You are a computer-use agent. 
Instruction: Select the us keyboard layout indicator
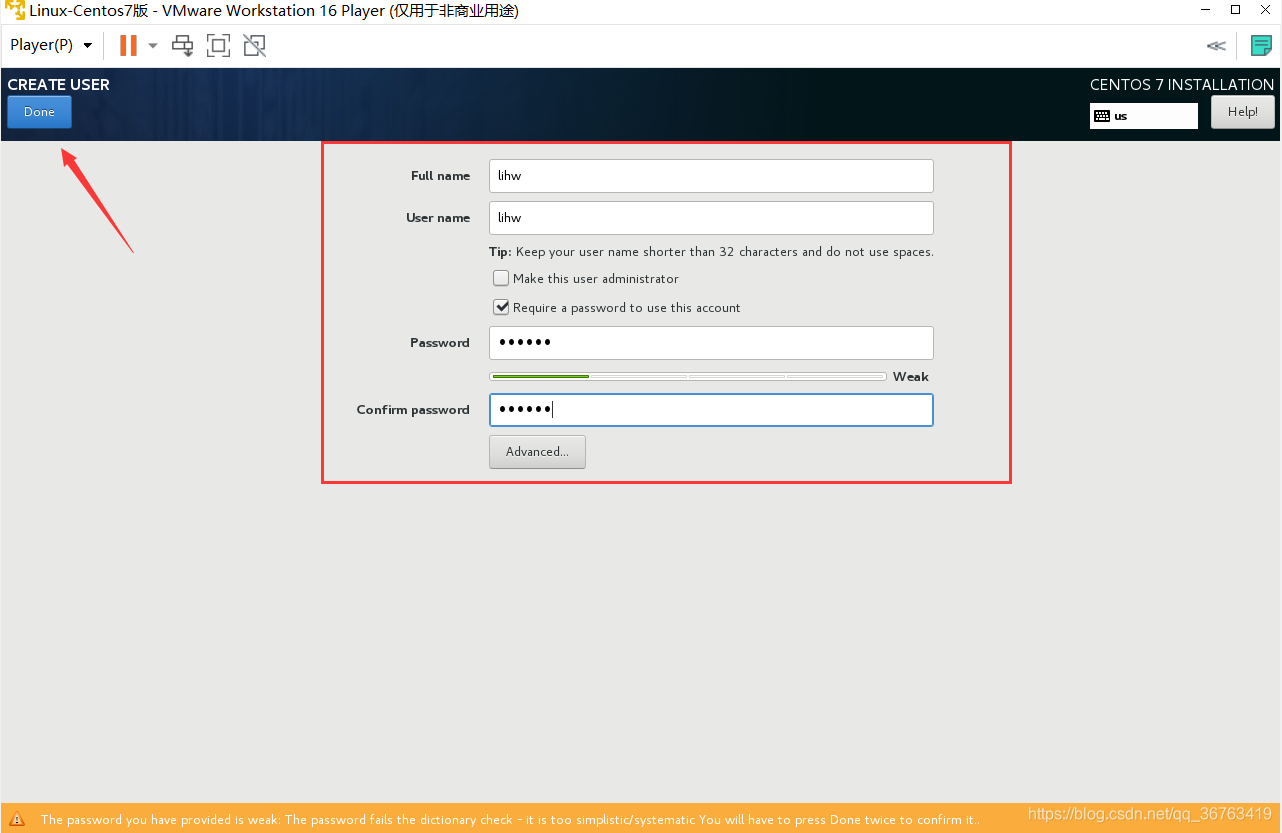[1144, 116]
